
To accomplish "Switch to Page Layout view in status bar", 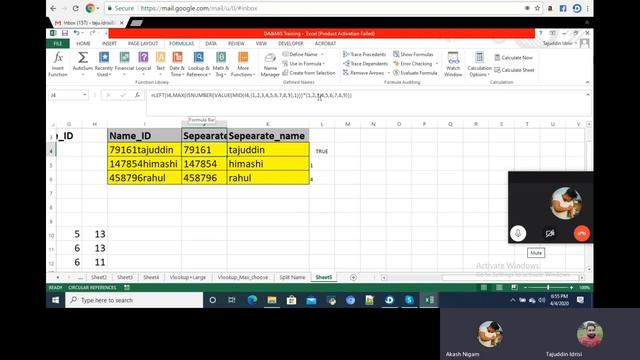I will click(x=499, y=288).
